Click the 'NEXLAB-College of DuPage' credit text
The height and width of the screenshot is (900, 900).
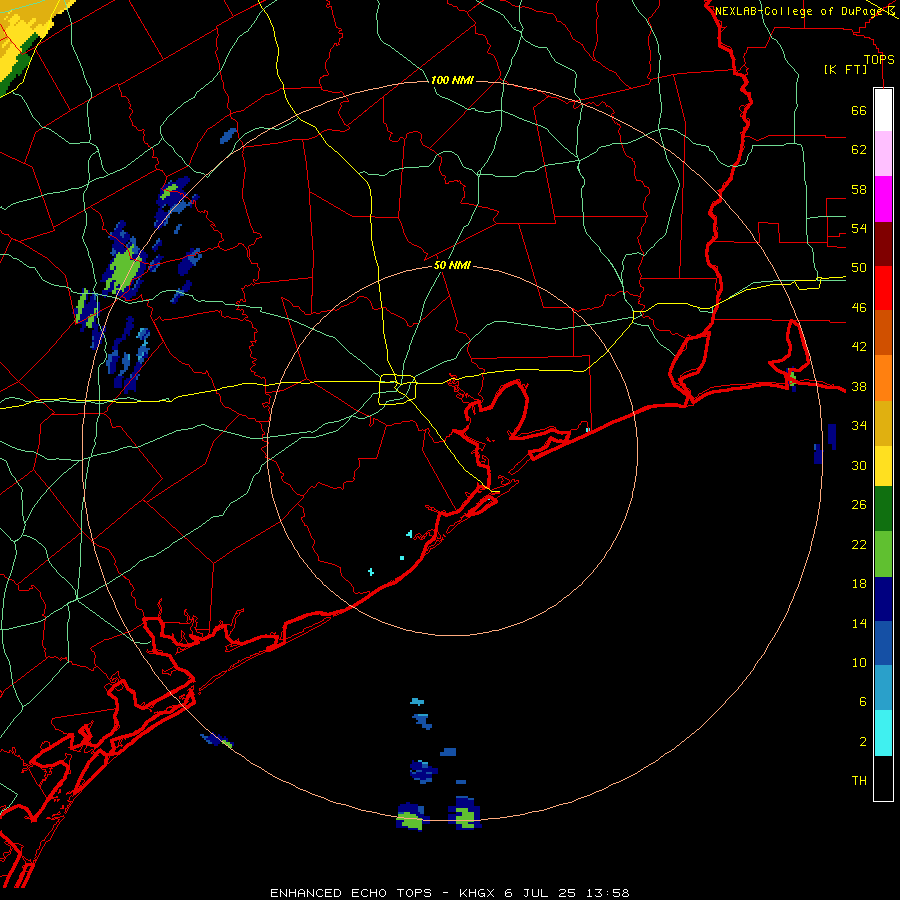point(799,10)
